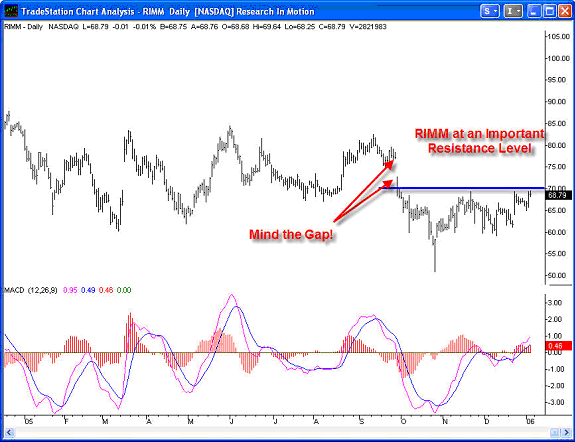Screen dimensions: 575x442
Task: Click the 'MACD (12,26,9)' indicator label
Action: [x=31, y=290]
